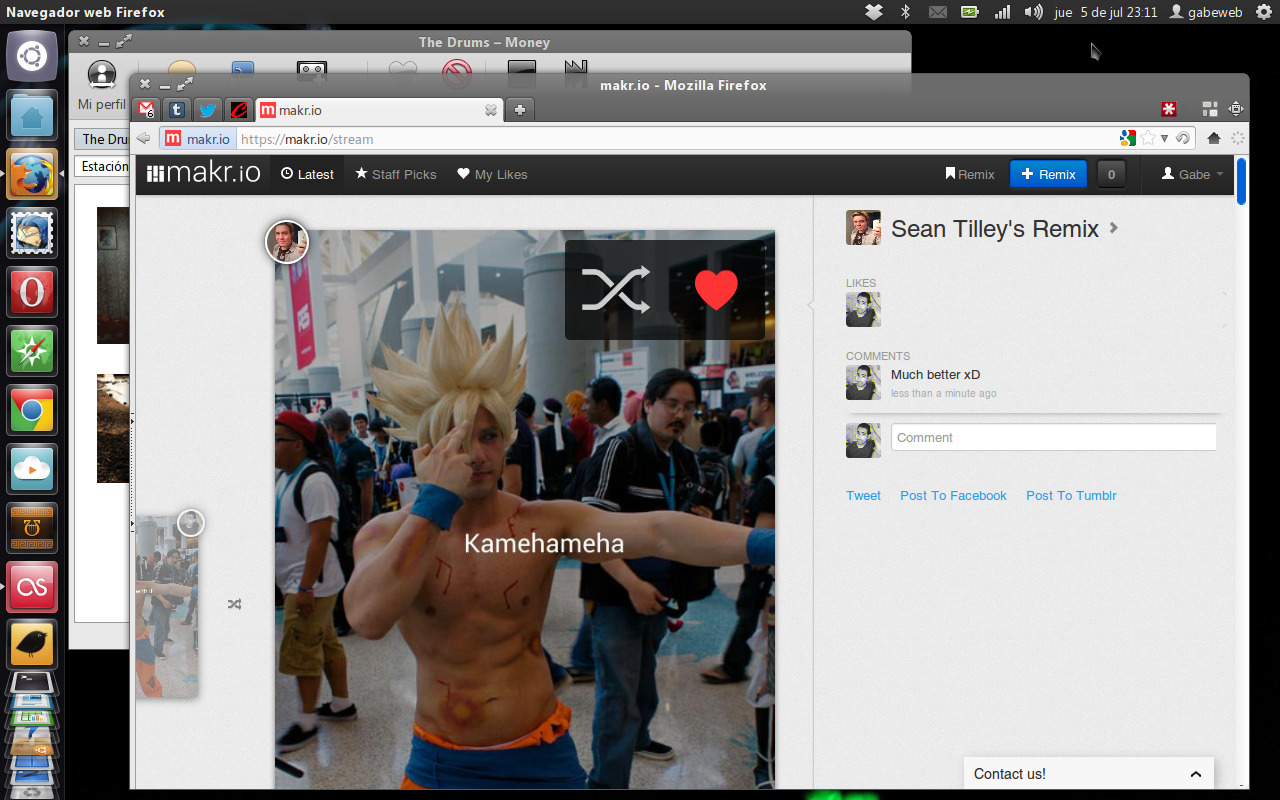Open the clock showing jue 5 de jul 23:11
The image size is (1280, 800).
pyautogui.click(x=1106, y=12)
